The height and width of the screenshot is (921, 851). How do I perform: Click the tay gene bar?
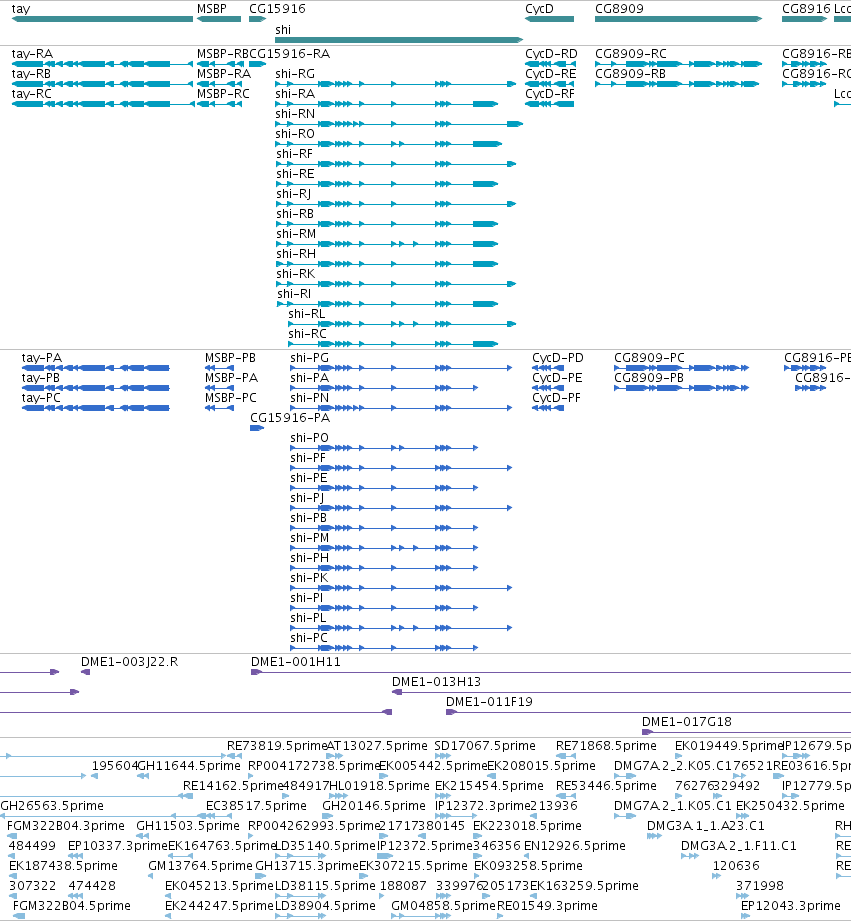102,19
